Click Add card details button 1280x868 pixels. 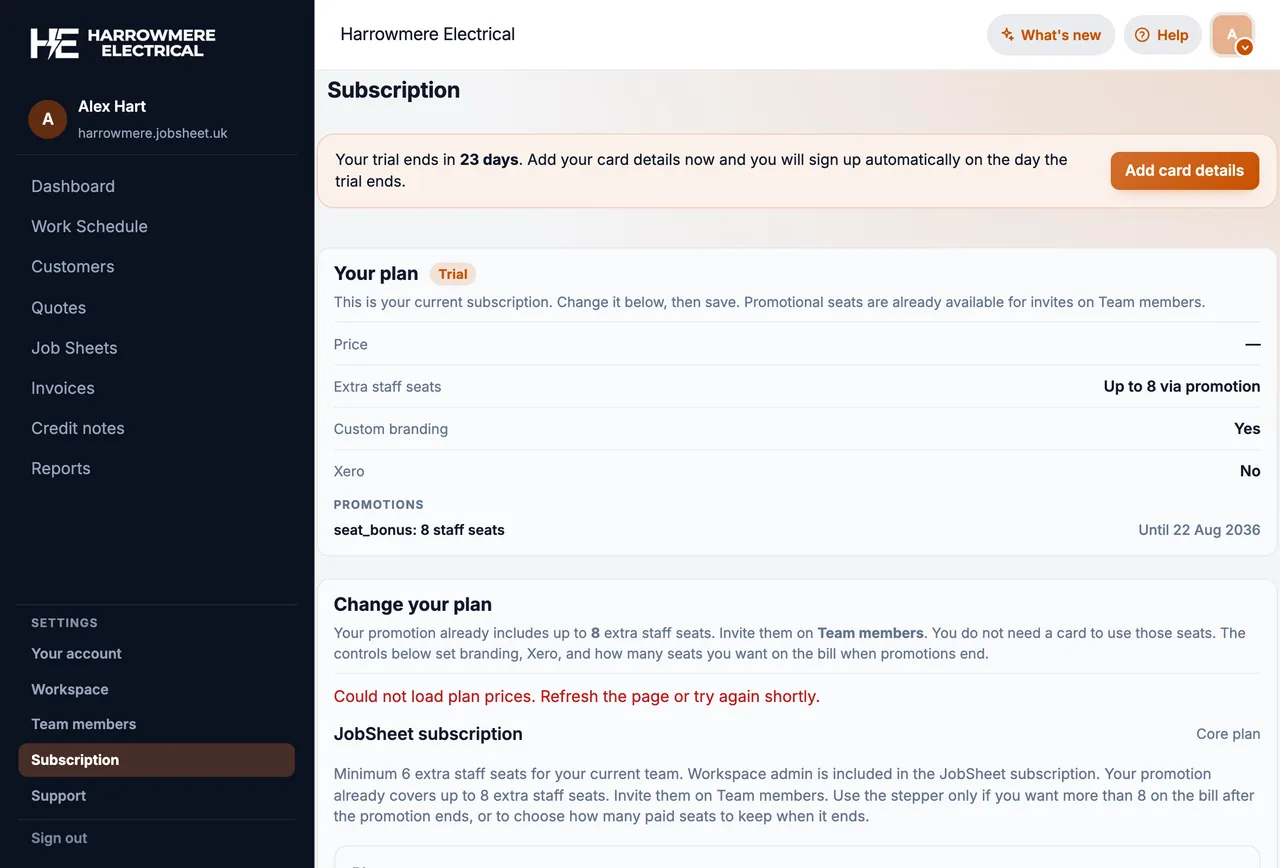[x=1184, y=170]
